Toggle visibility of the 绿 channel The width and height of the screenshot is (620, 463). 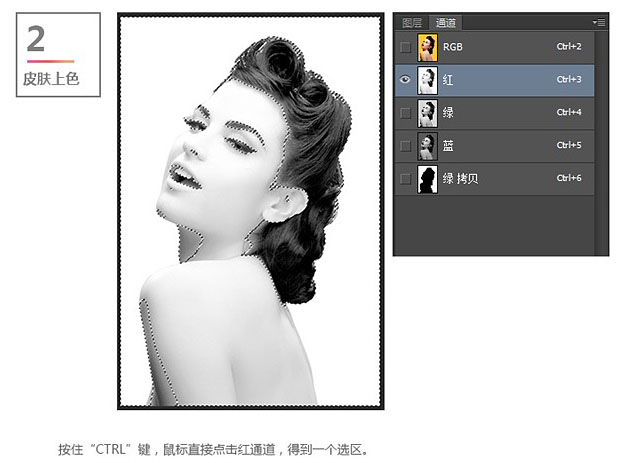pos(405,113)
